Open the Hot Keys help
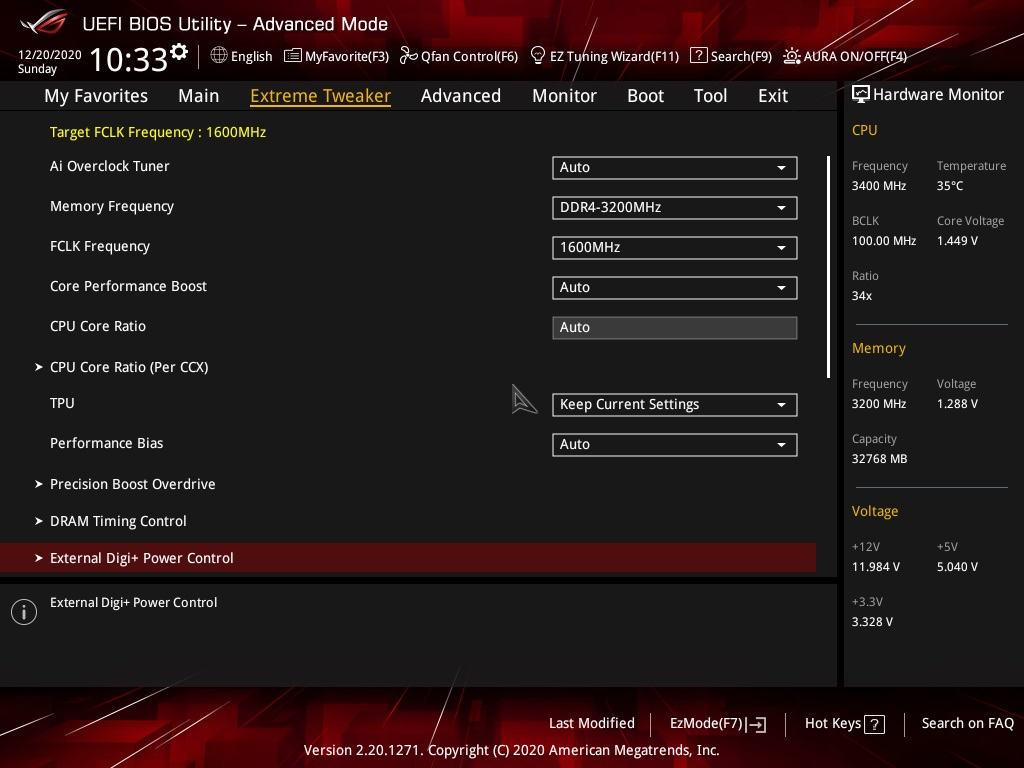The image size is (1024, 768). [844, 724]
